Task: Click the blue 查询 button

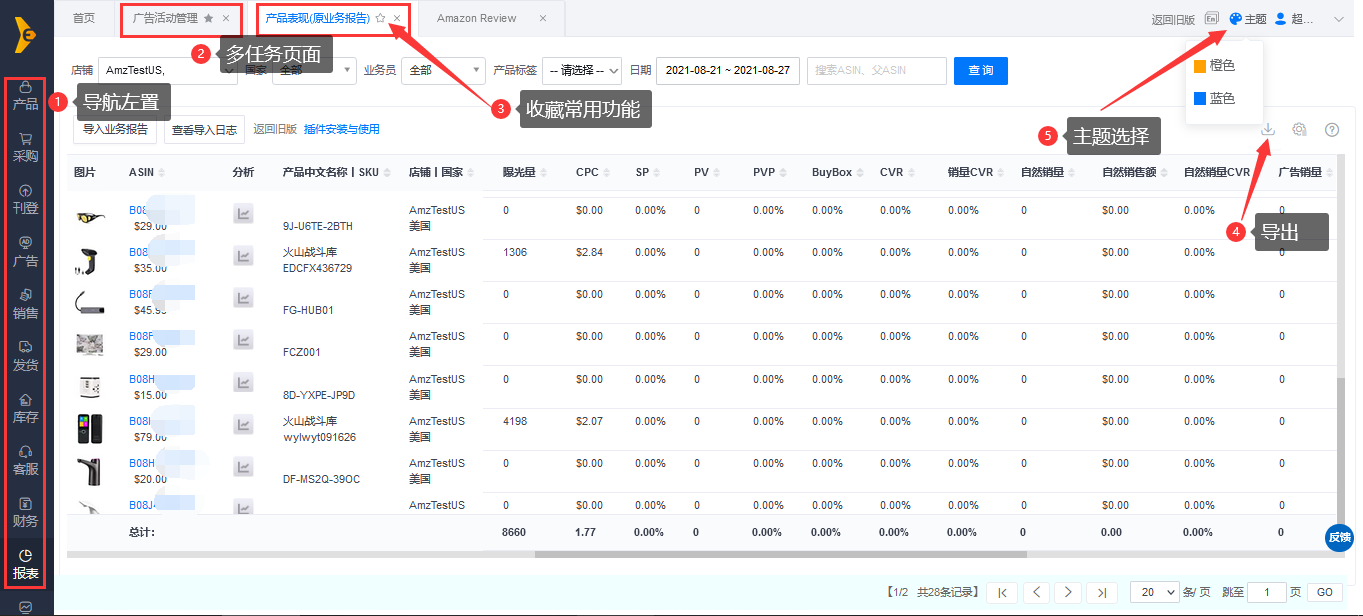Action: coord(981,70)
